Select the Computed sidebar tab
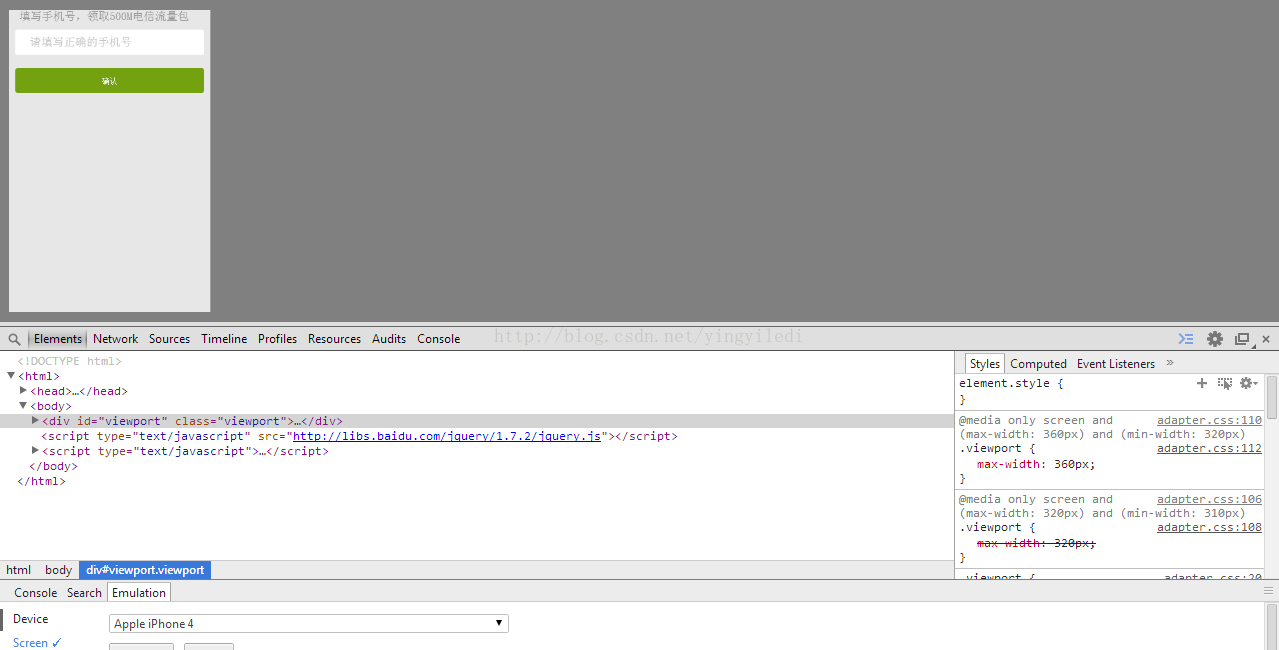Screen dimensions: 1279x650 [x=1038, y=364]
